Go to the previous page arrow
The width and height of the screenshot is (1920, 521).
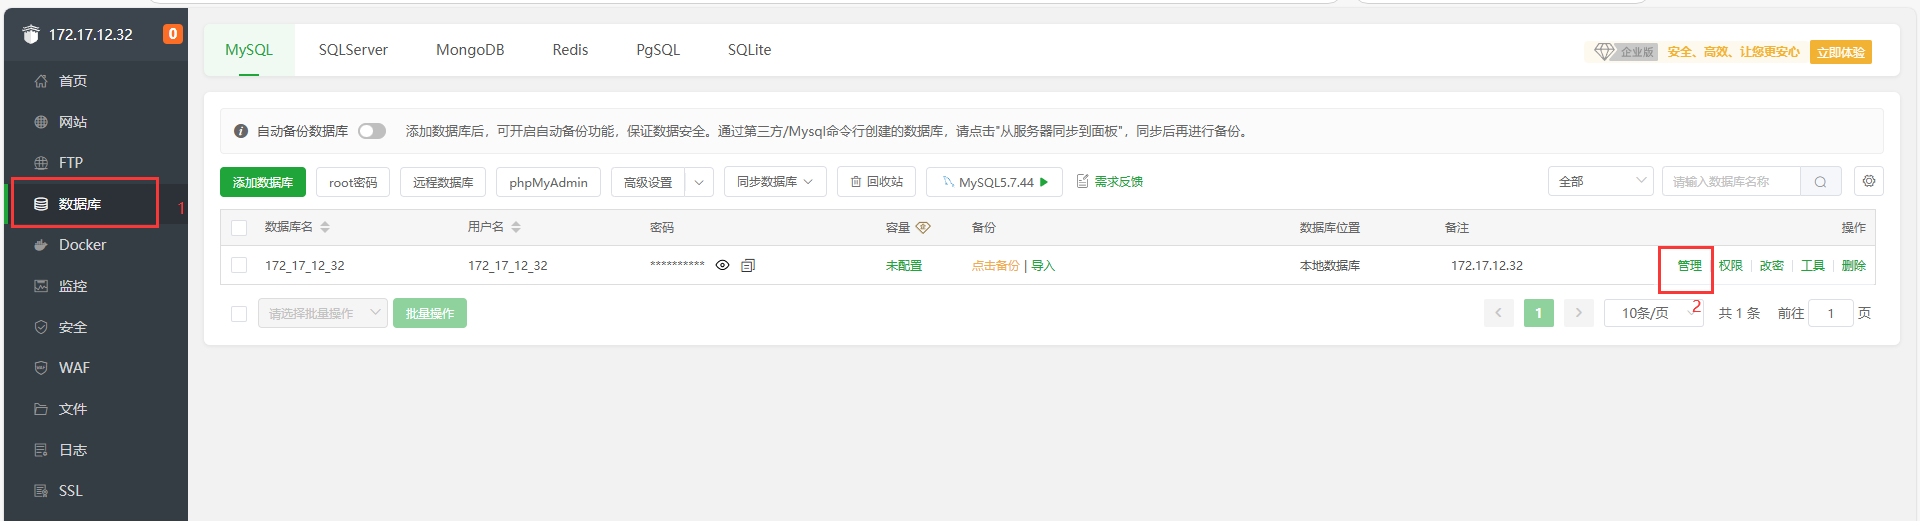[x=1498, y=313]
